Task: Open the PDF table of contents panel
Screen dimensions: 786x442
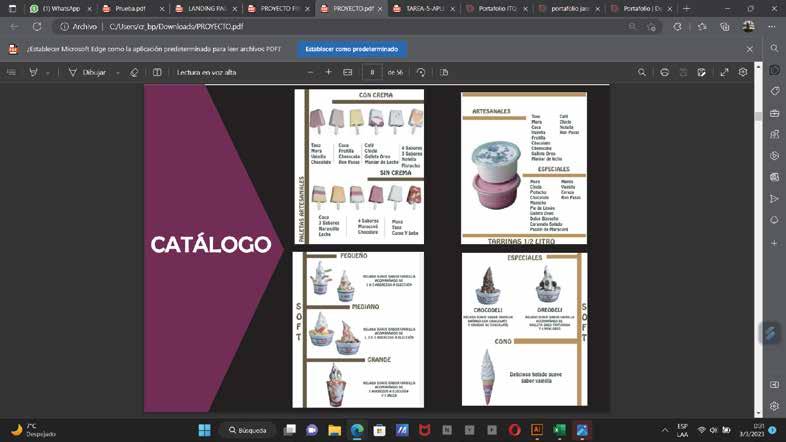Action: click(x=11, y=72)
